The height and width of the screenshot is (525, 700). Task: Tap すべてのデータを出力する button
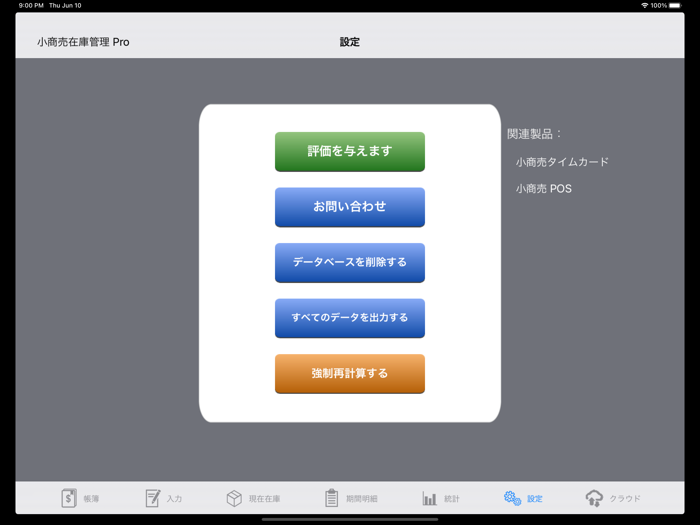click(x=350, y=318)
